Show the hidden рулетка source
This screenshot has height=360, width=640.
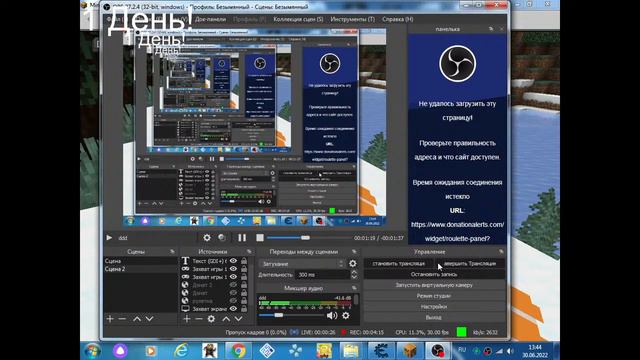tap(233, 300)
